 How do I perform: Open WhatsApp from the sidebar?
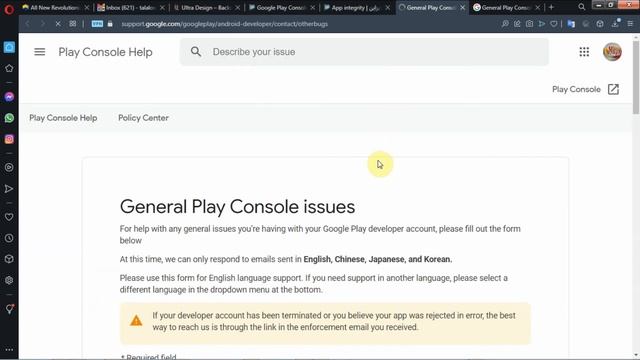point(9,118)
